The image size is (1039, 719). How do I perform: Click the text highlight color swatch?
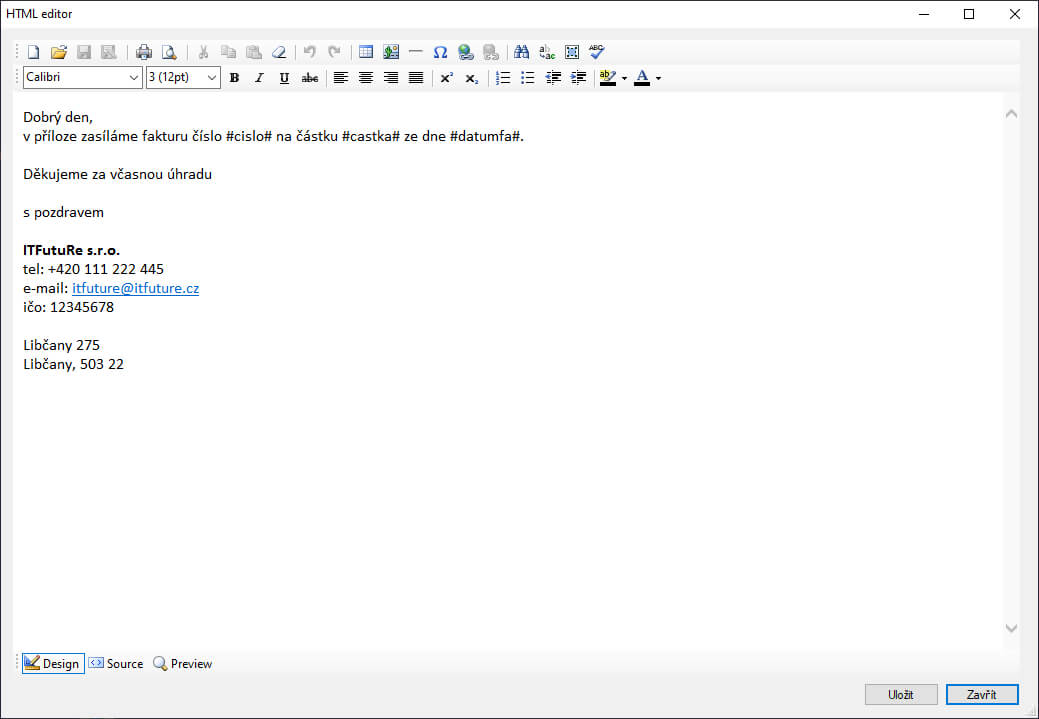(x=607, y=78)
